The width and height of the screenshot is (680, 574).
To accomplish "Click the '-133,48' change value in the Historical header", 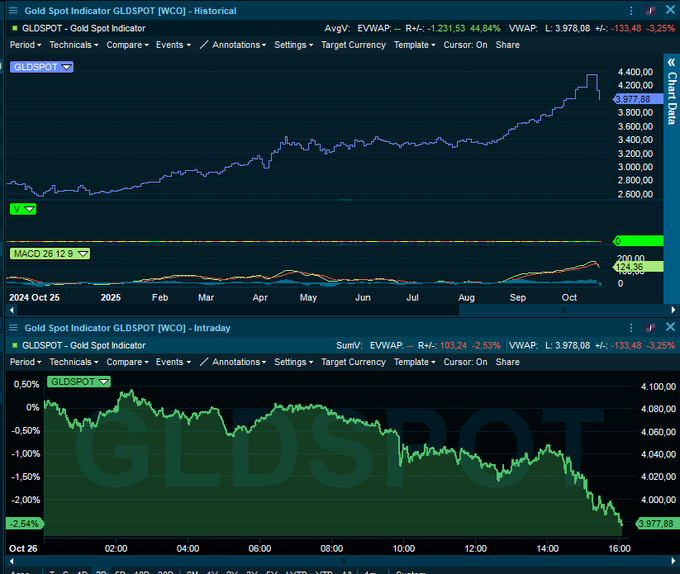I will (x=626, y=28).
